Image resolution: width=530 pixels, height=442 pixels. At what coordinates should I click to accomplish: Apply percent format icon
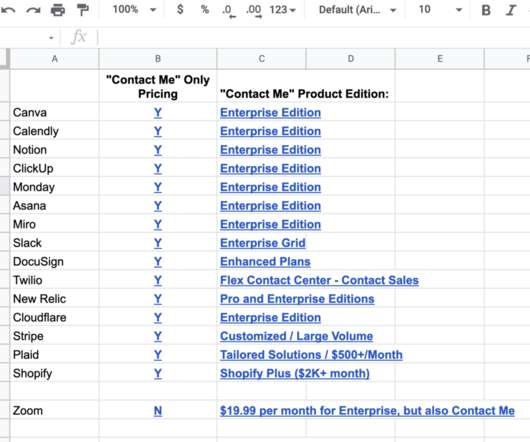[204, 9]
